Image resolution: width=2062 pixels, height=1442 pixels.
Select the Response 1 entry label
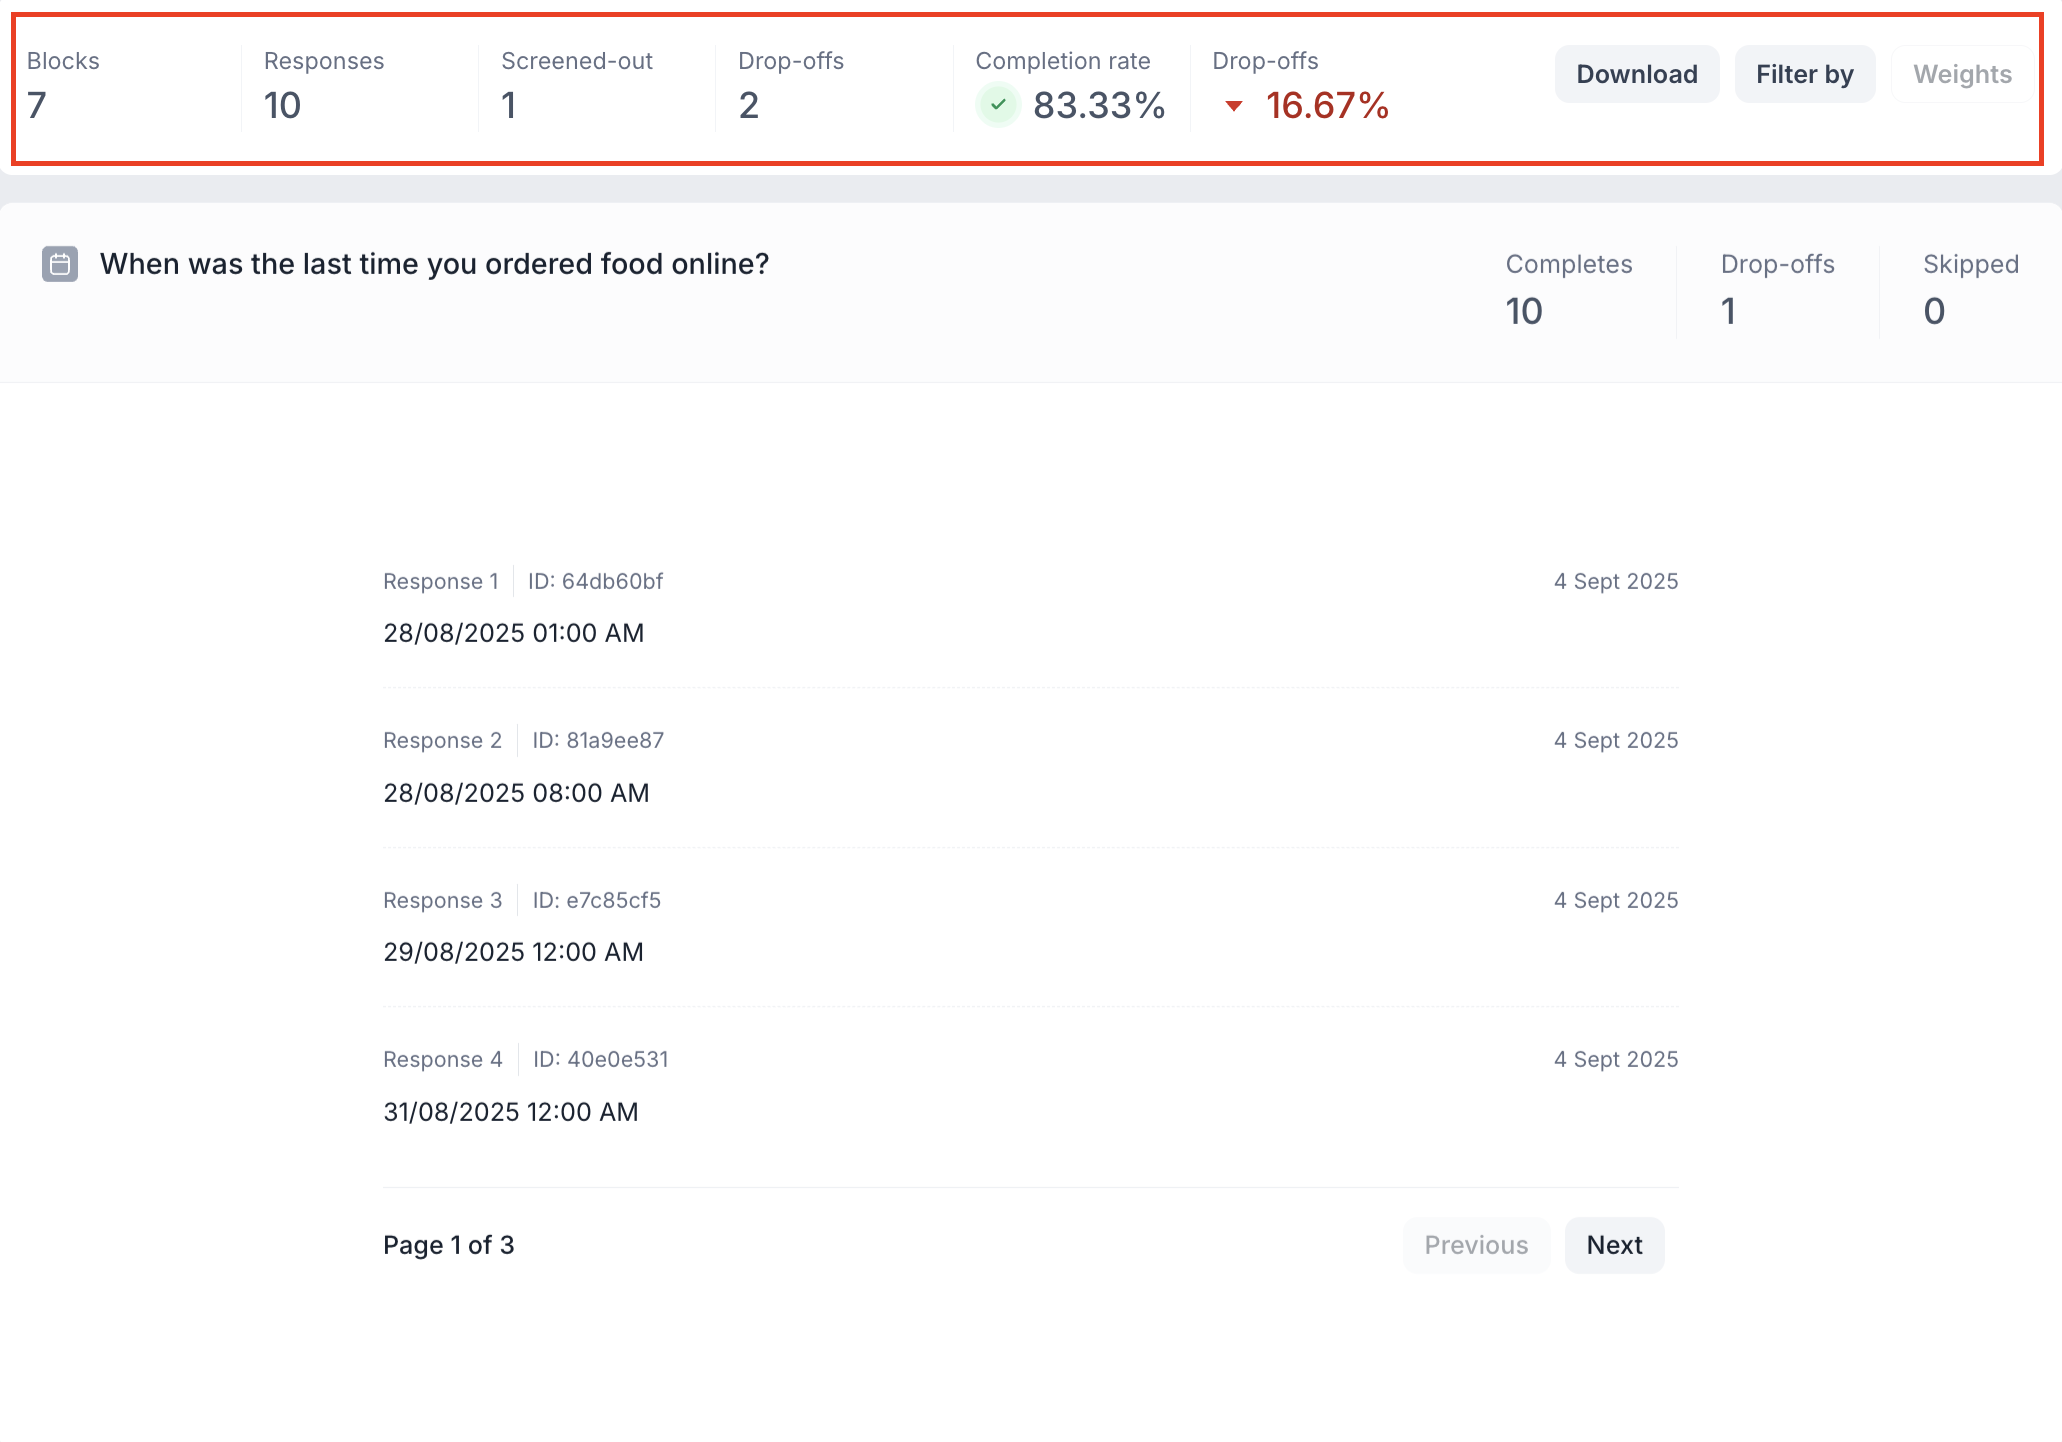[x=440, y=582]
